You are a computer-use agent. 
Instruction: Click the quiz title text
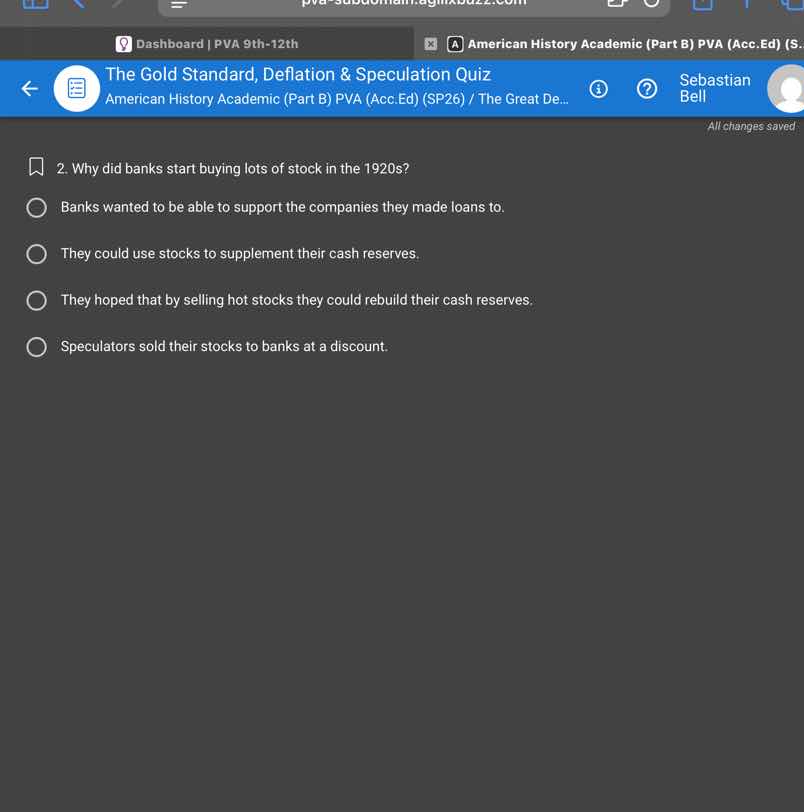click(x=298, y=75)
